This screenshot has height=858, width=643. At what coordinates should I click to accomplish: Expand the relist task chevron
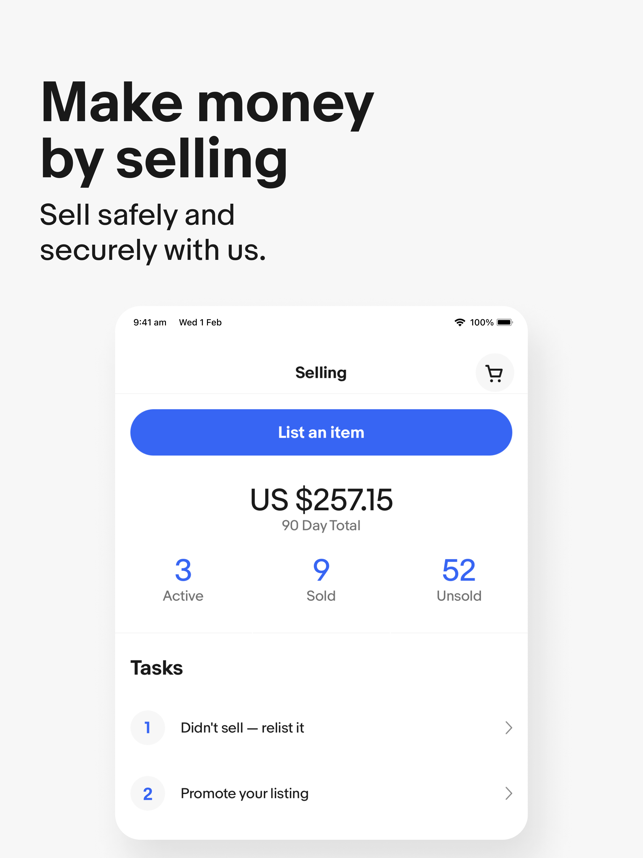508,728
